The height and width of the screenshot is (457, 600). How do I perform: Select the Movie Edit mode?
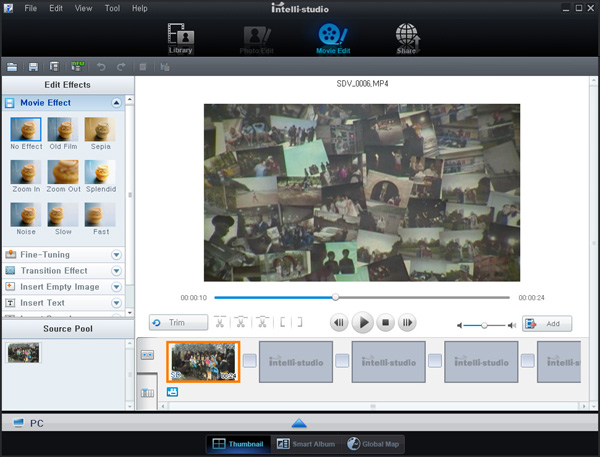333,39
